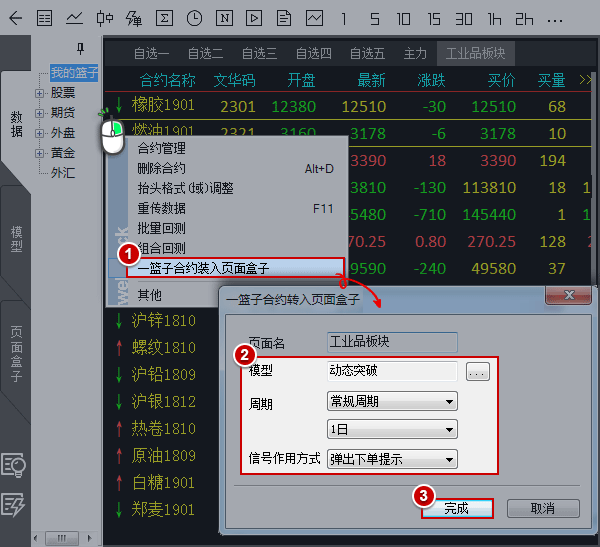Open the 常规周期 period dropdown
The width and height of the screenshot is (600, 547).
[x=392, y=402]
